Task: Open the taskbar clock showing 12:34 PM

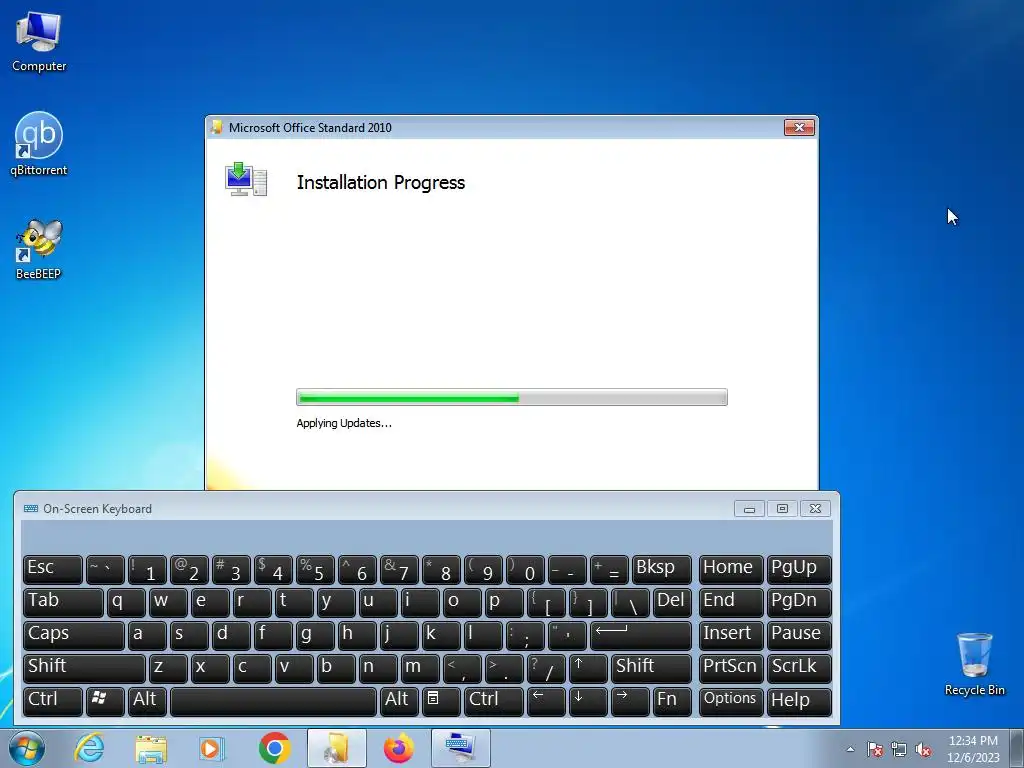Action: 973,749
